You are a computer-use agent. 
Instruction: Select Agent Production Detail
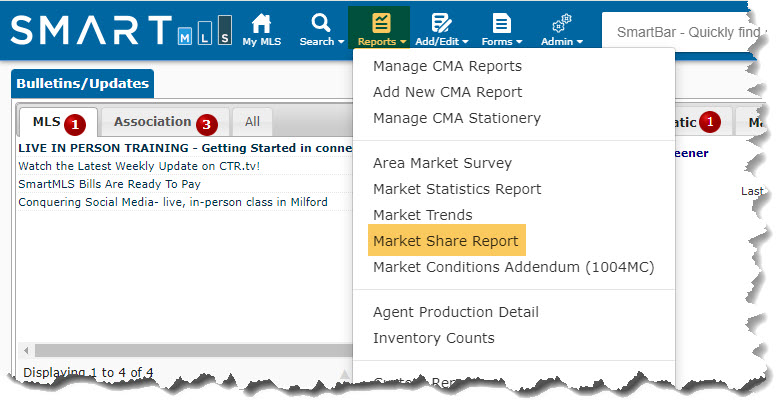coord(456,312)
